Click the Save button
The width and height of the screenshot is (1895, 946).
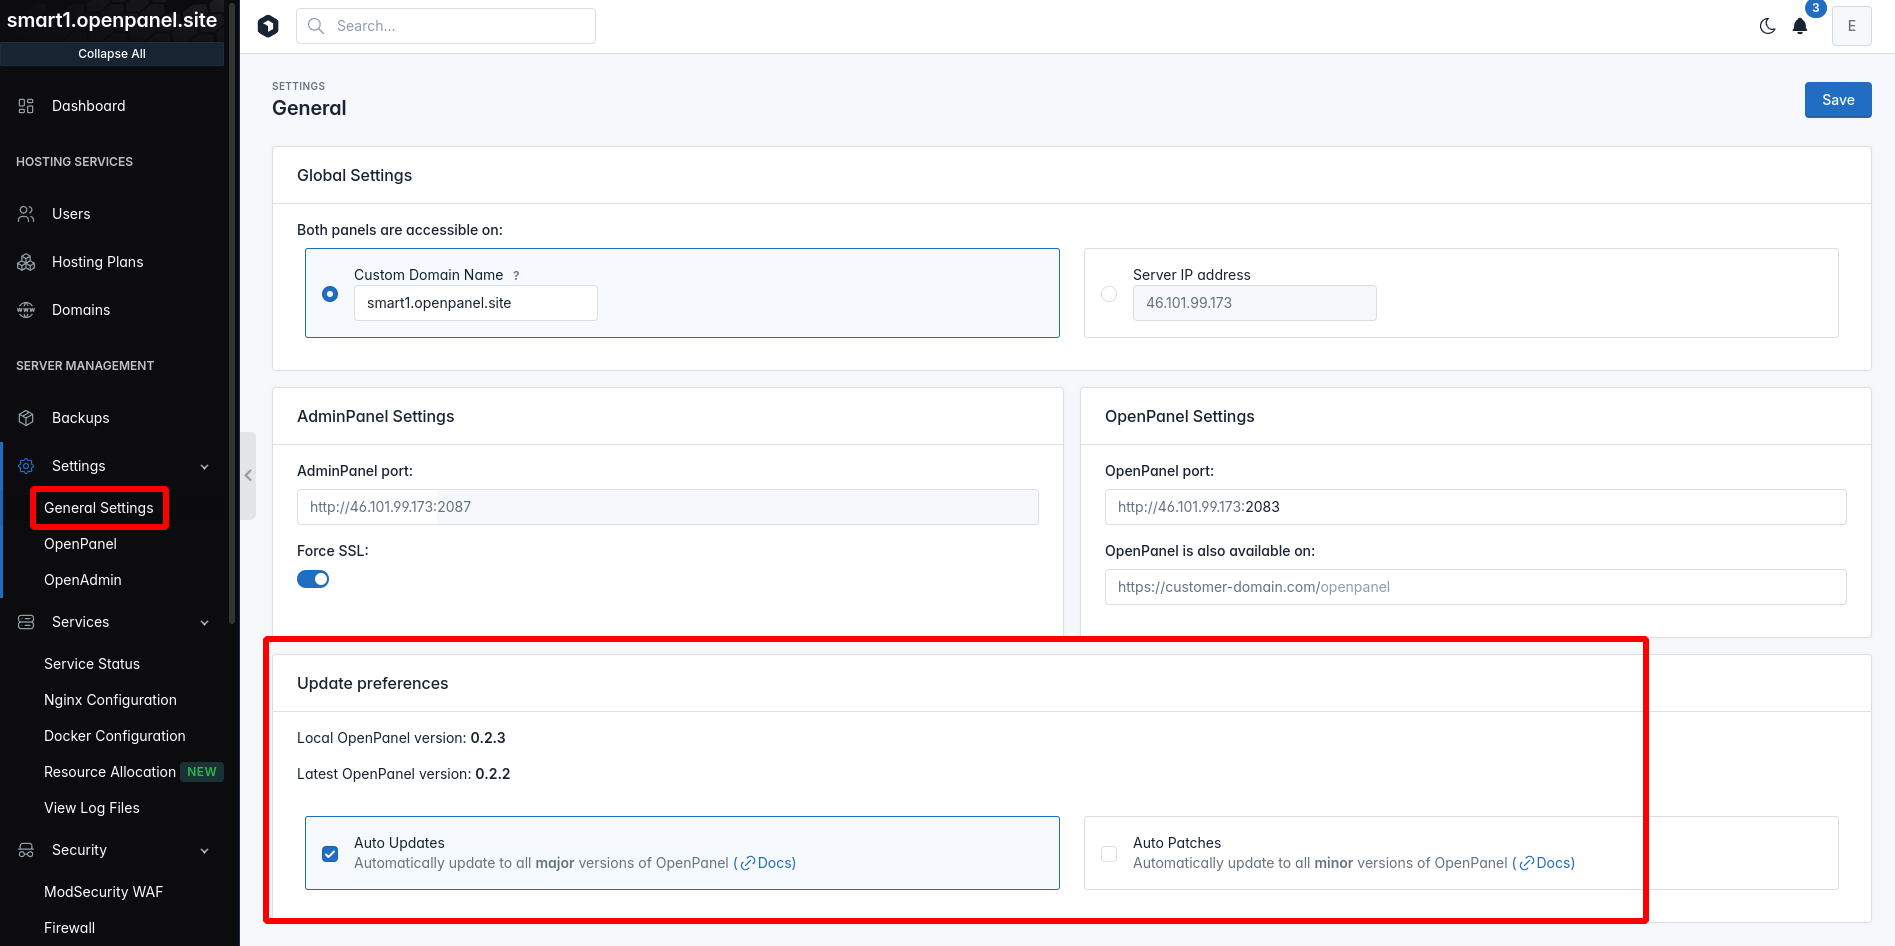click(x=1837, y=100)
